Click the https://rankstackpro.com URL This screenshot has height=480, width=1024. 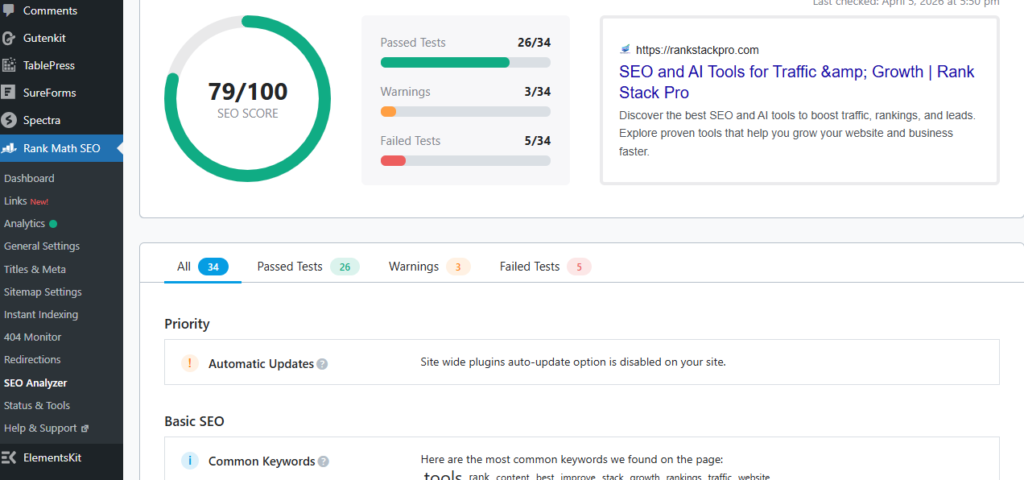tap(697, 50)
